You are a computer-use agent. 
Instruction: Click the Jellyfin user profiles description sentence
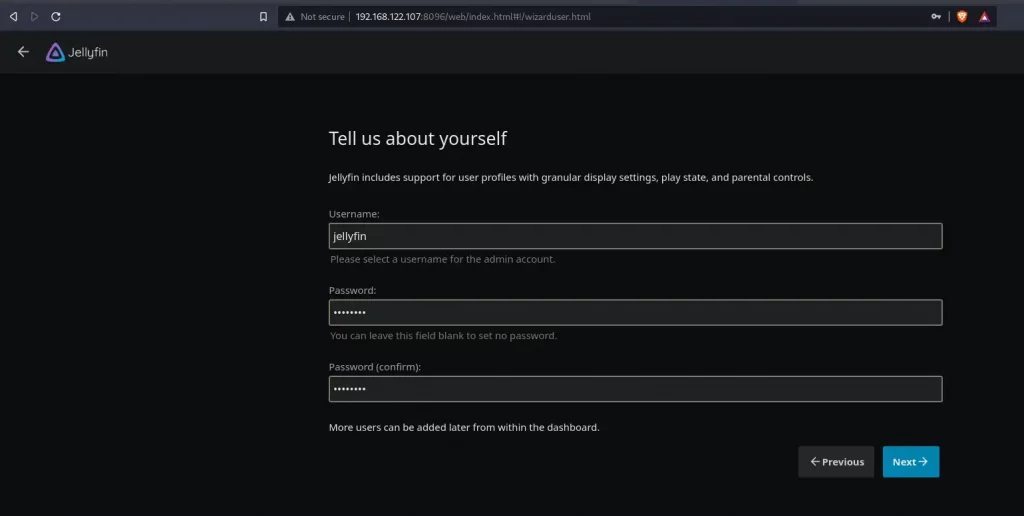tap(571, 178)
